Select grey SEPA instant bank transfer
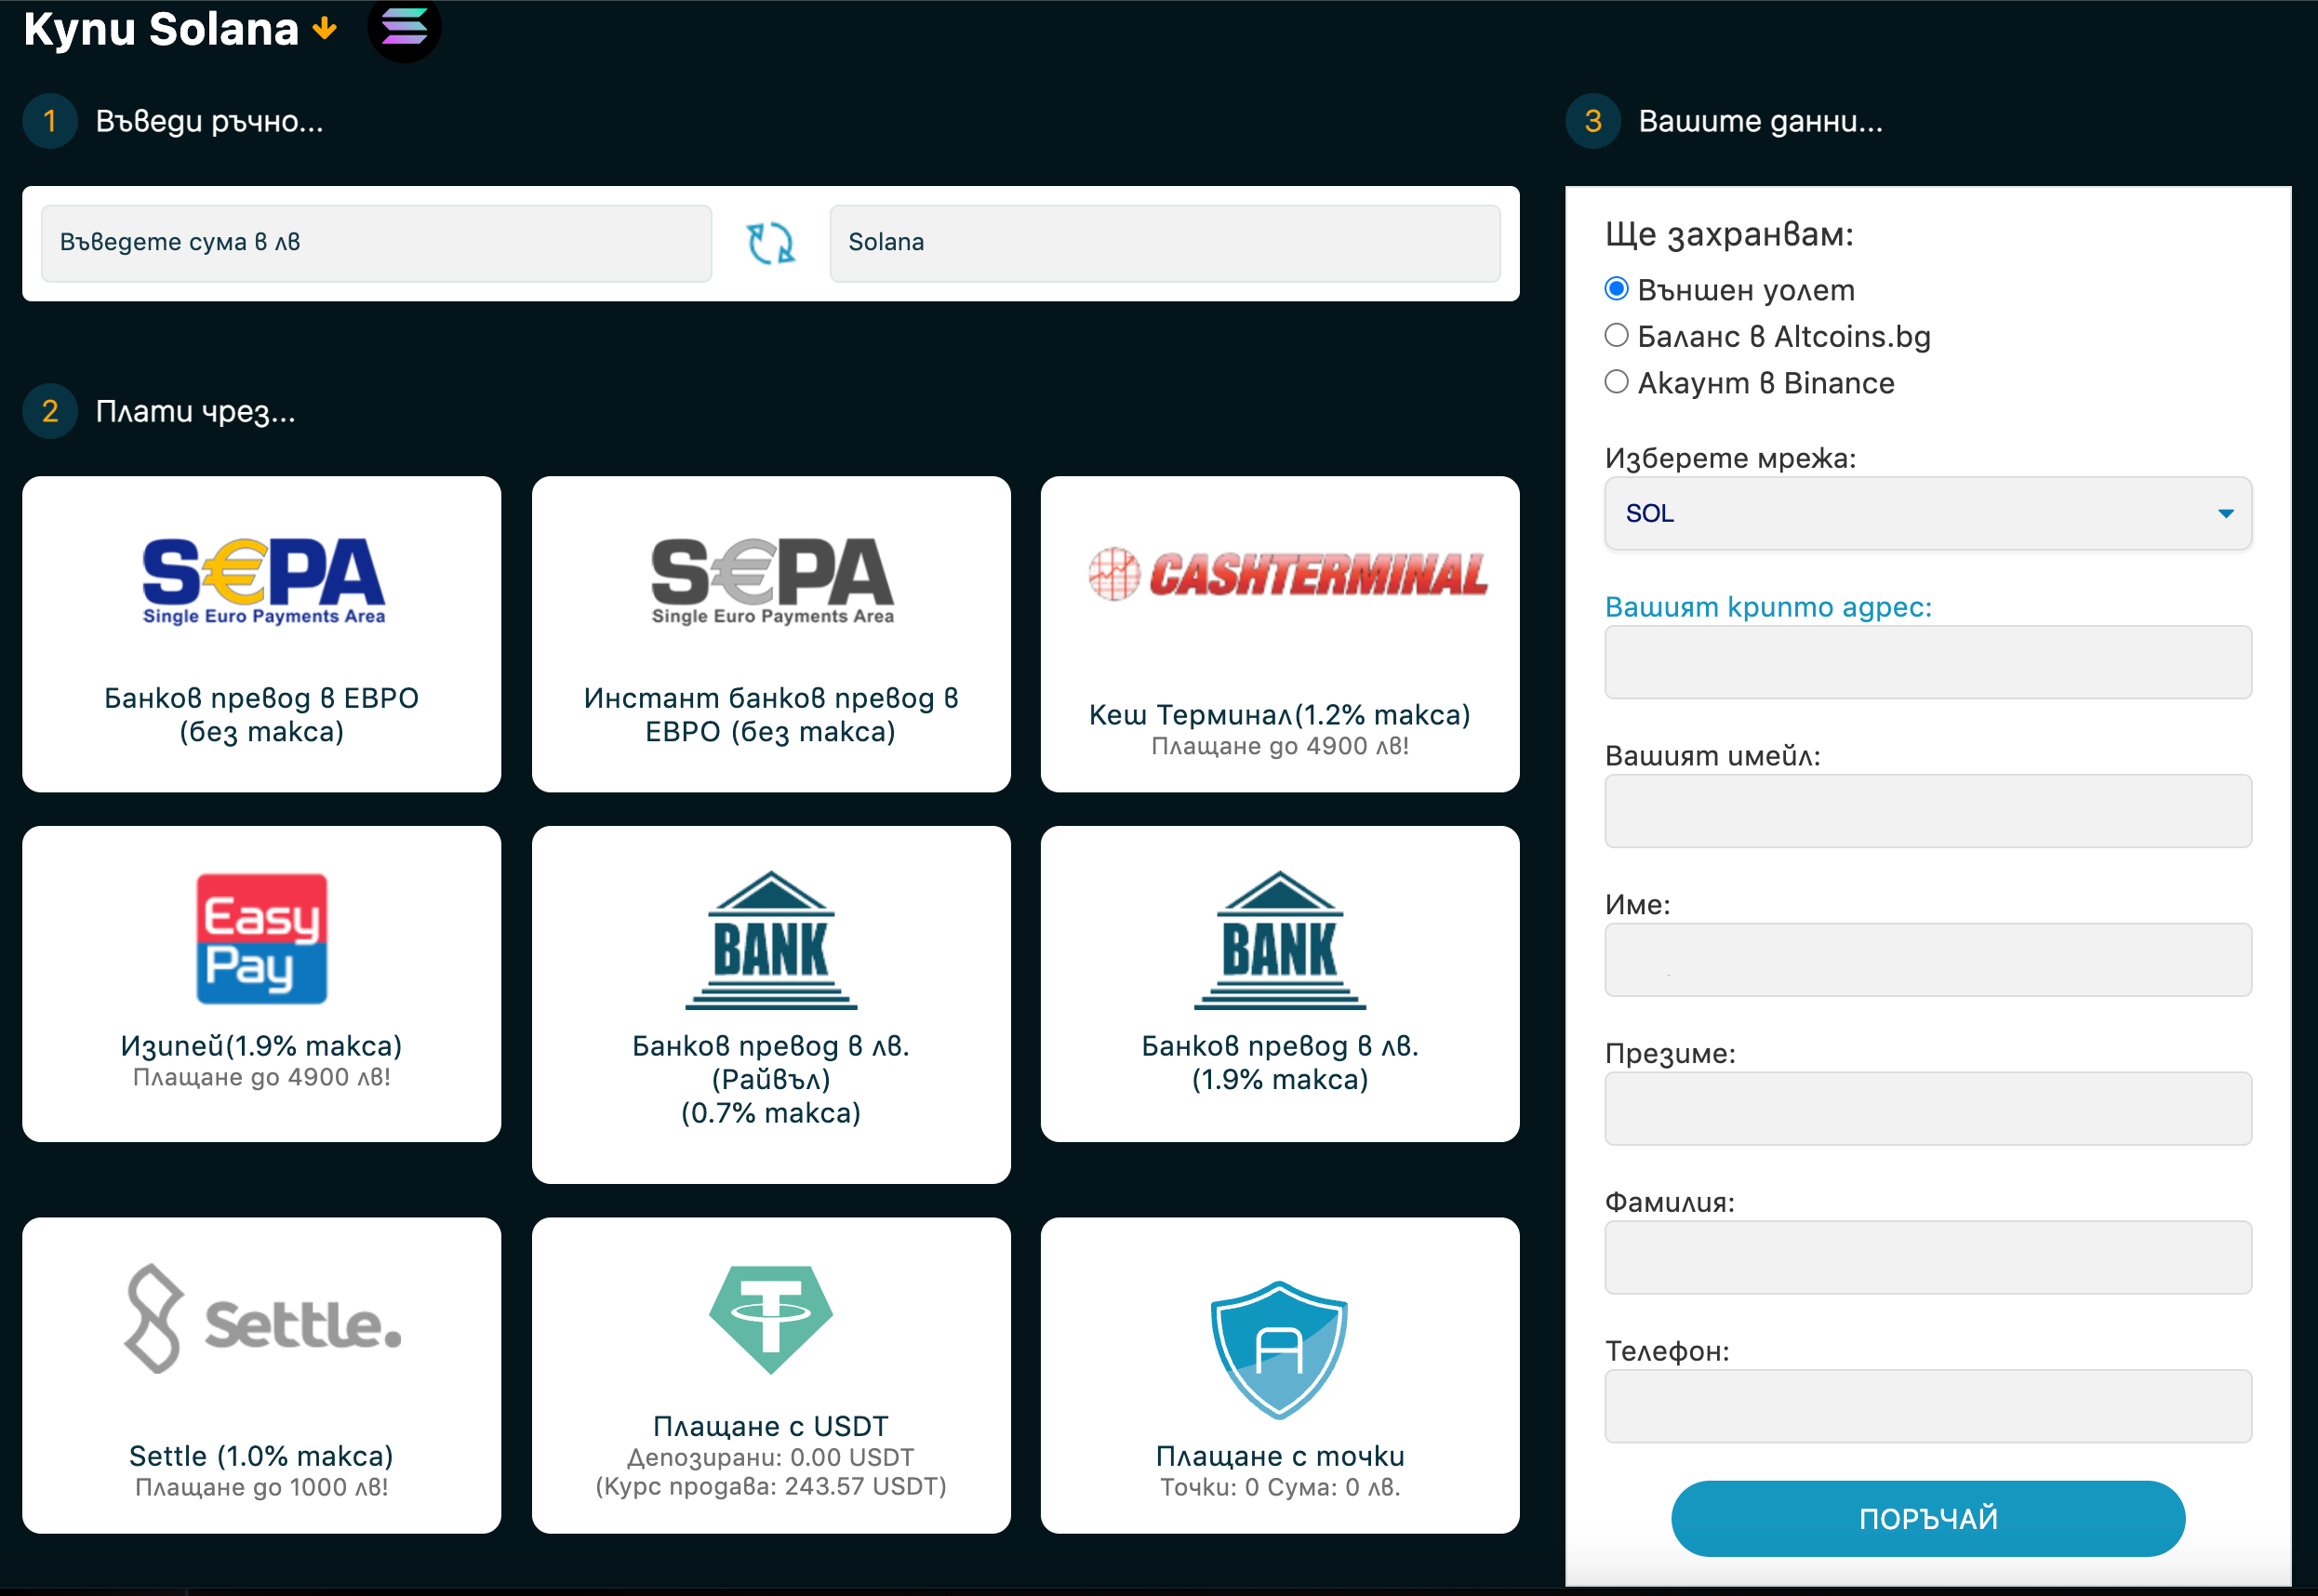Viewport: 2318px width, 1596px height. tap(772, 581)
